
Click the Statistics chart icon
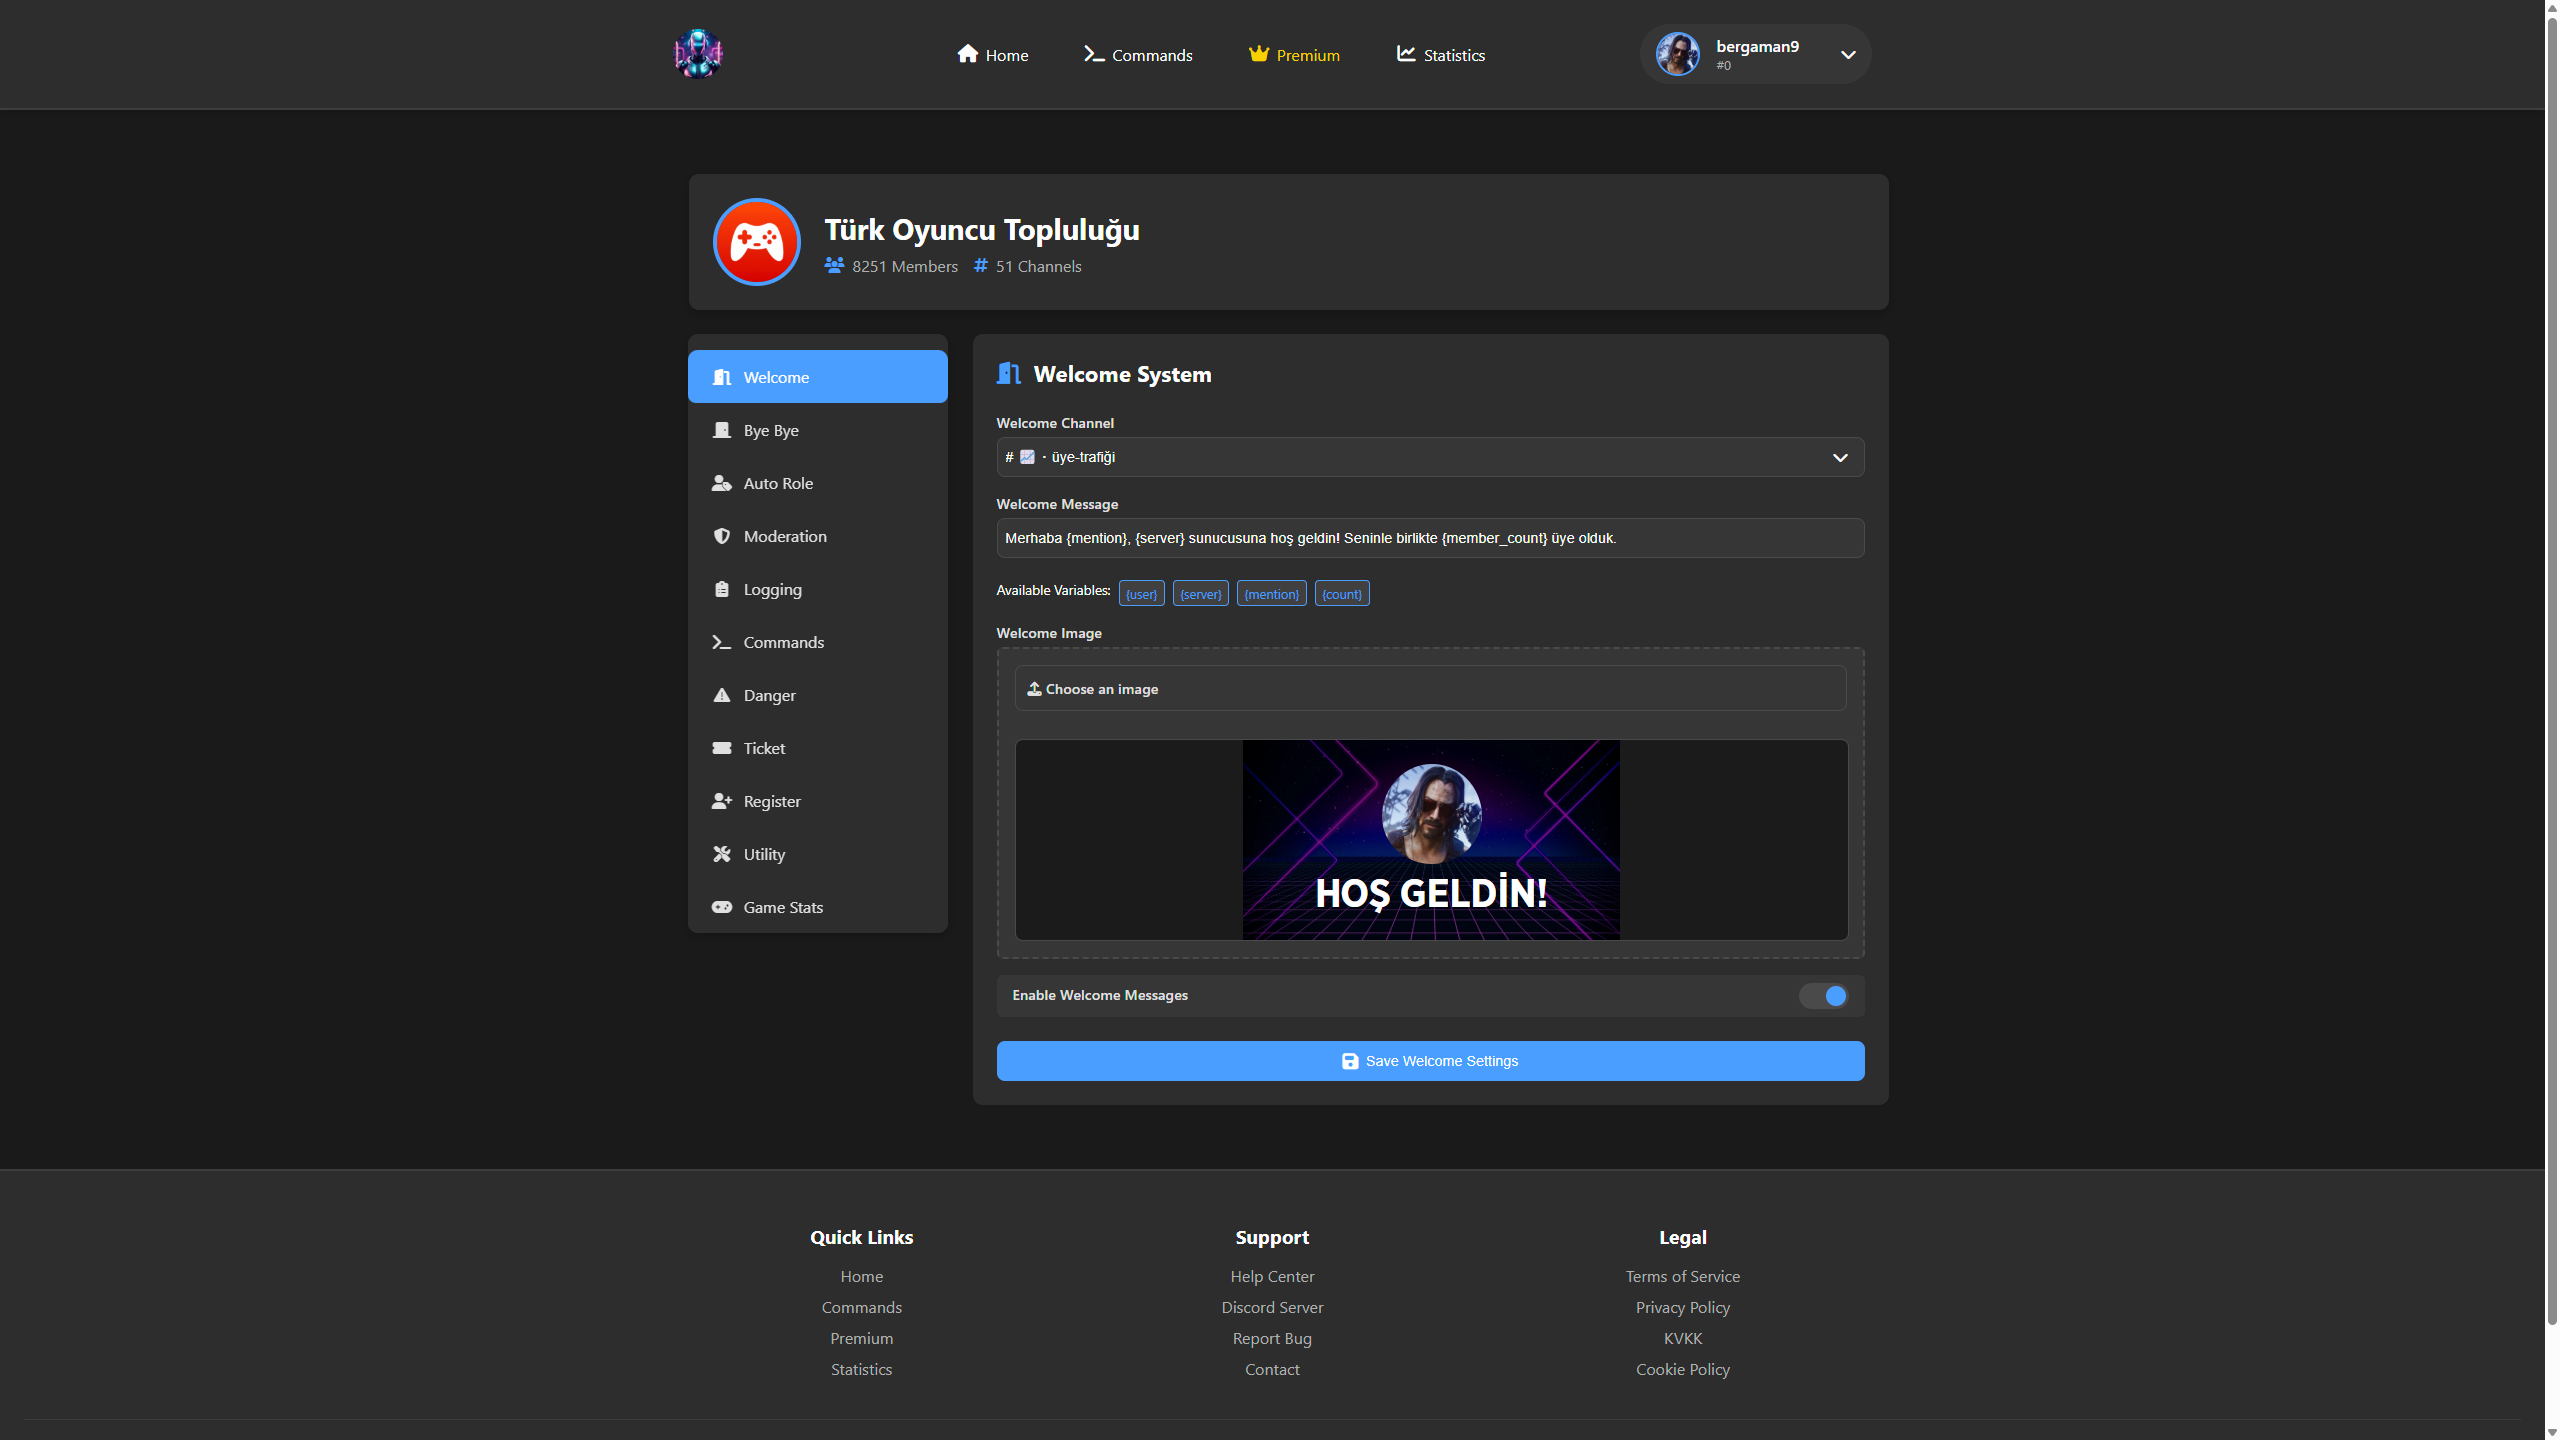point(1406,54)
